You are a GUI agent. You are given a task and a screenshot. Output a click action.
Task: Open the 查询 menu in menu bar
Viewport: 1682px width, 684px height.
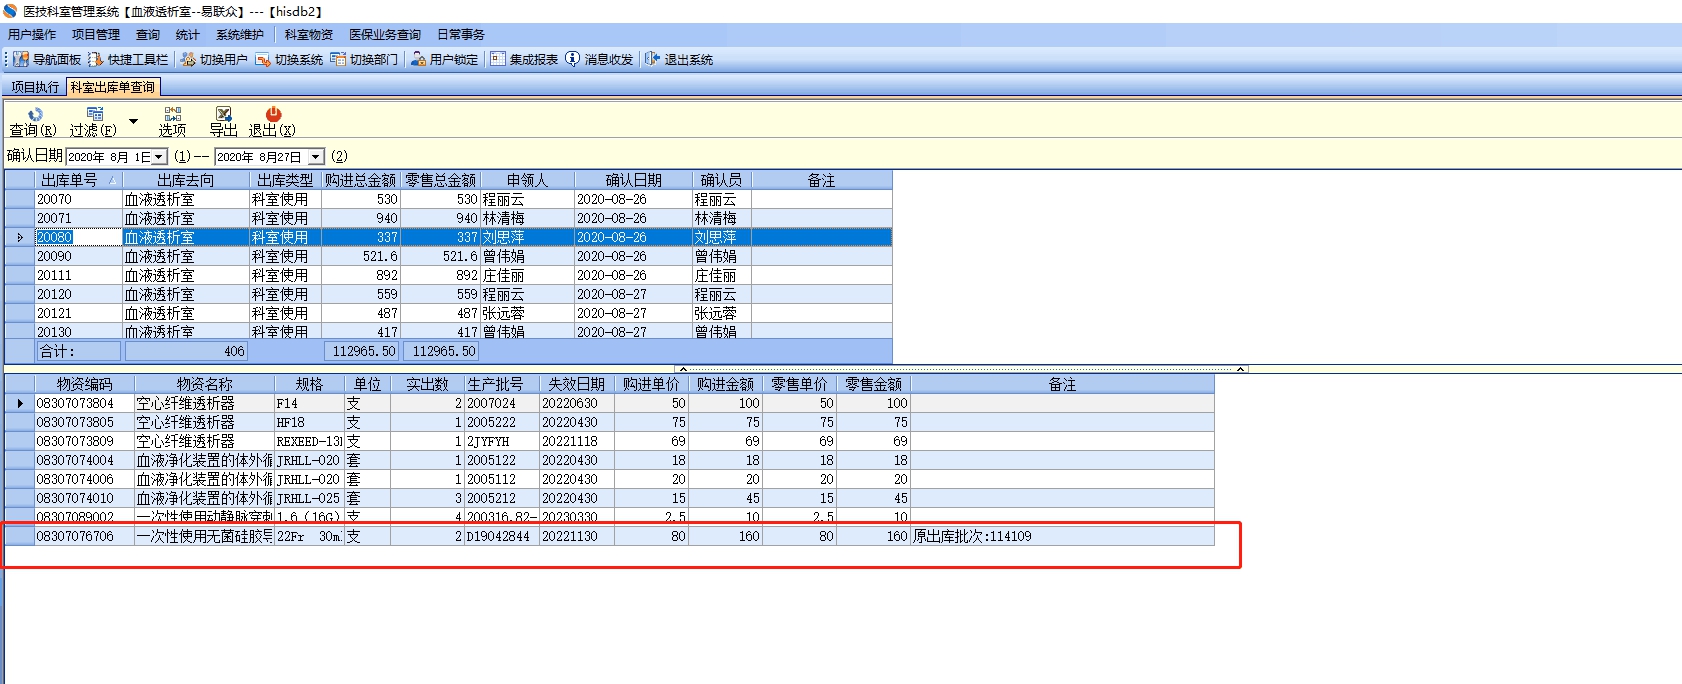tap(148, 34)
